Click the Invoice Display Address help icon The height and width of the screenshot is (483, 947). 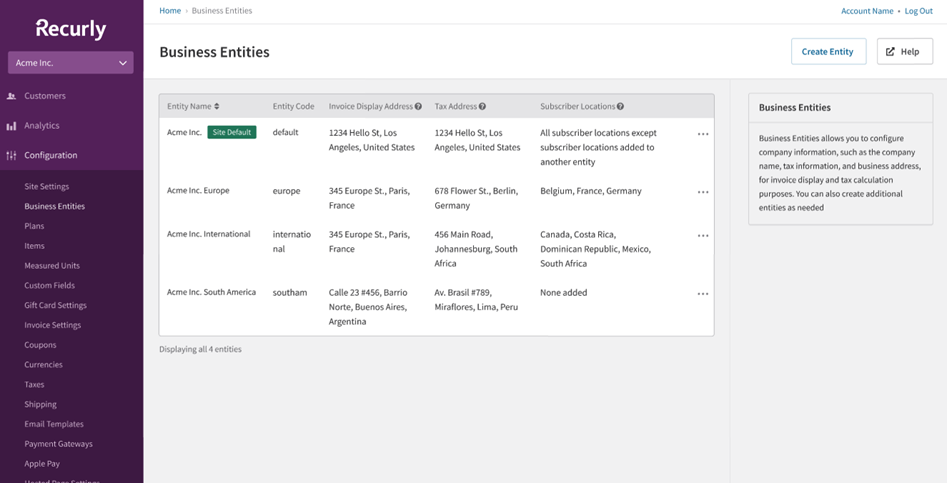[418, 107]
